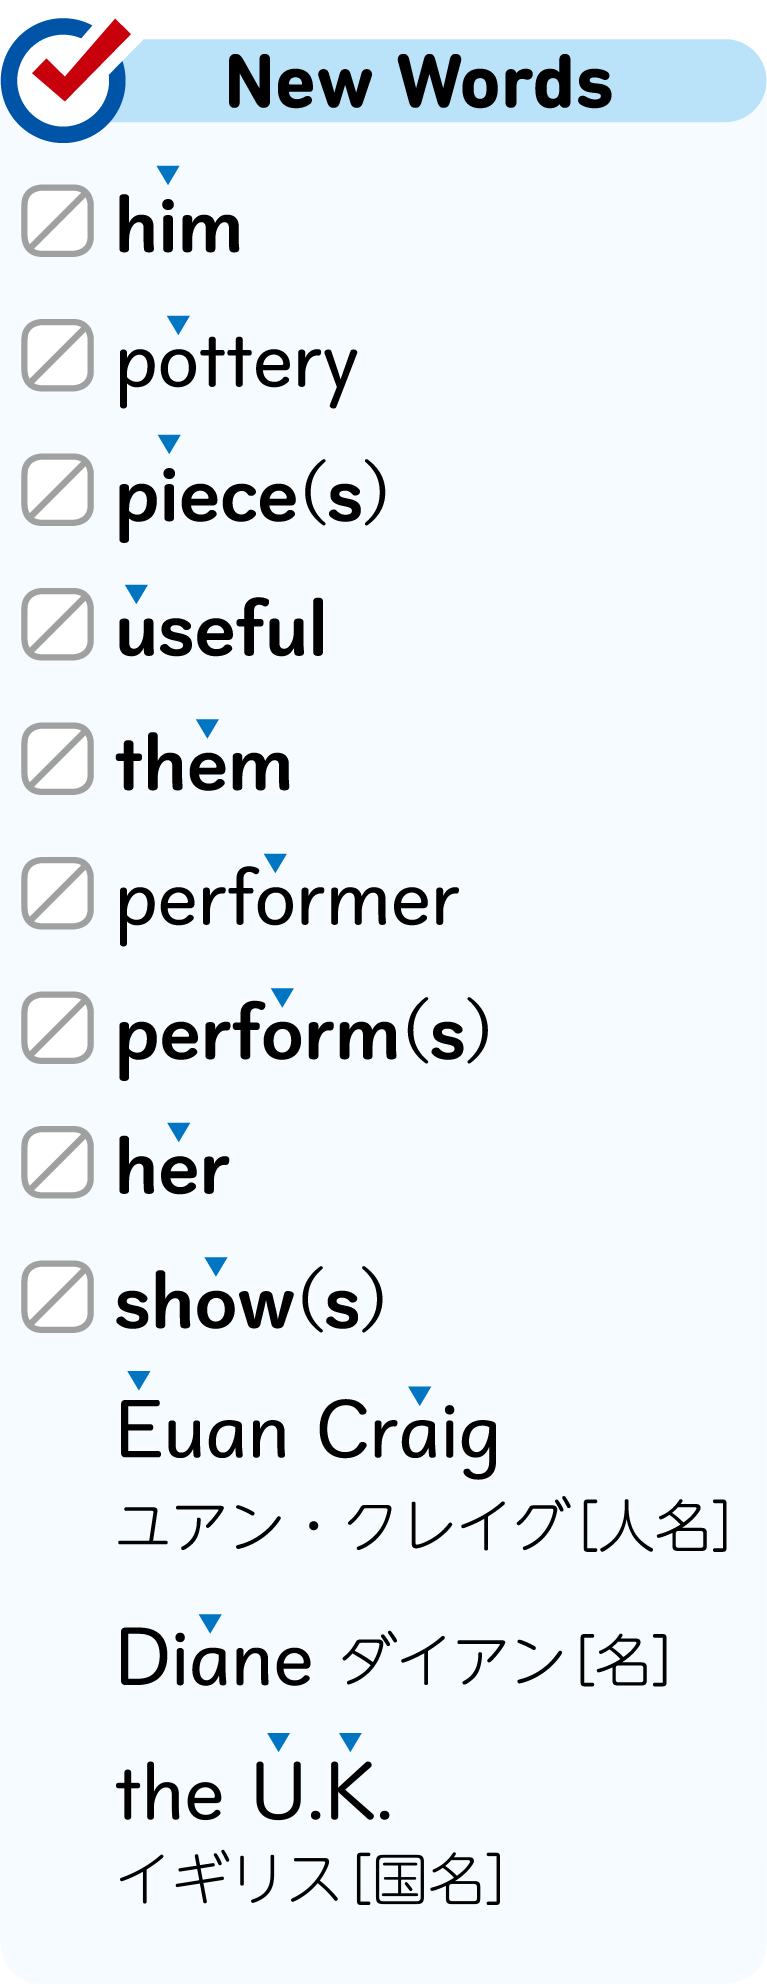Toggle the checkbox for "piece(s)"
767x1984 pixels.
[x=58, y=490]
